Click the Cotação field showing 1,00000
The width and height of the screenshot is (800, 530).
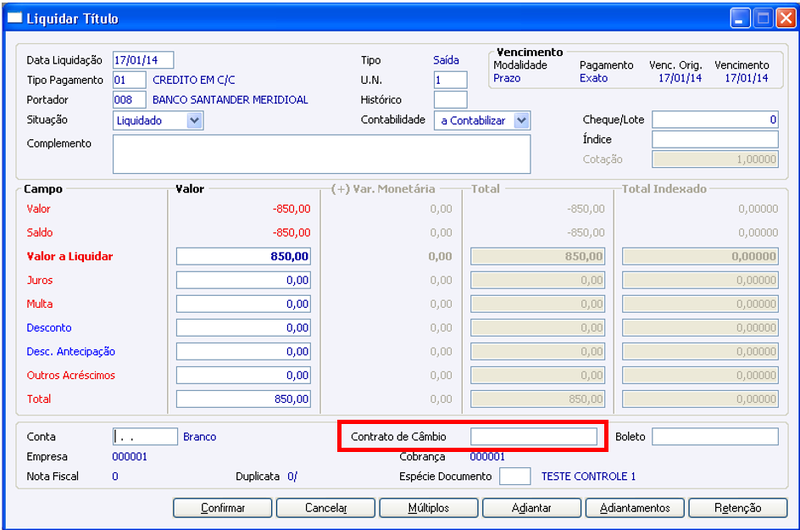(715, 159)
